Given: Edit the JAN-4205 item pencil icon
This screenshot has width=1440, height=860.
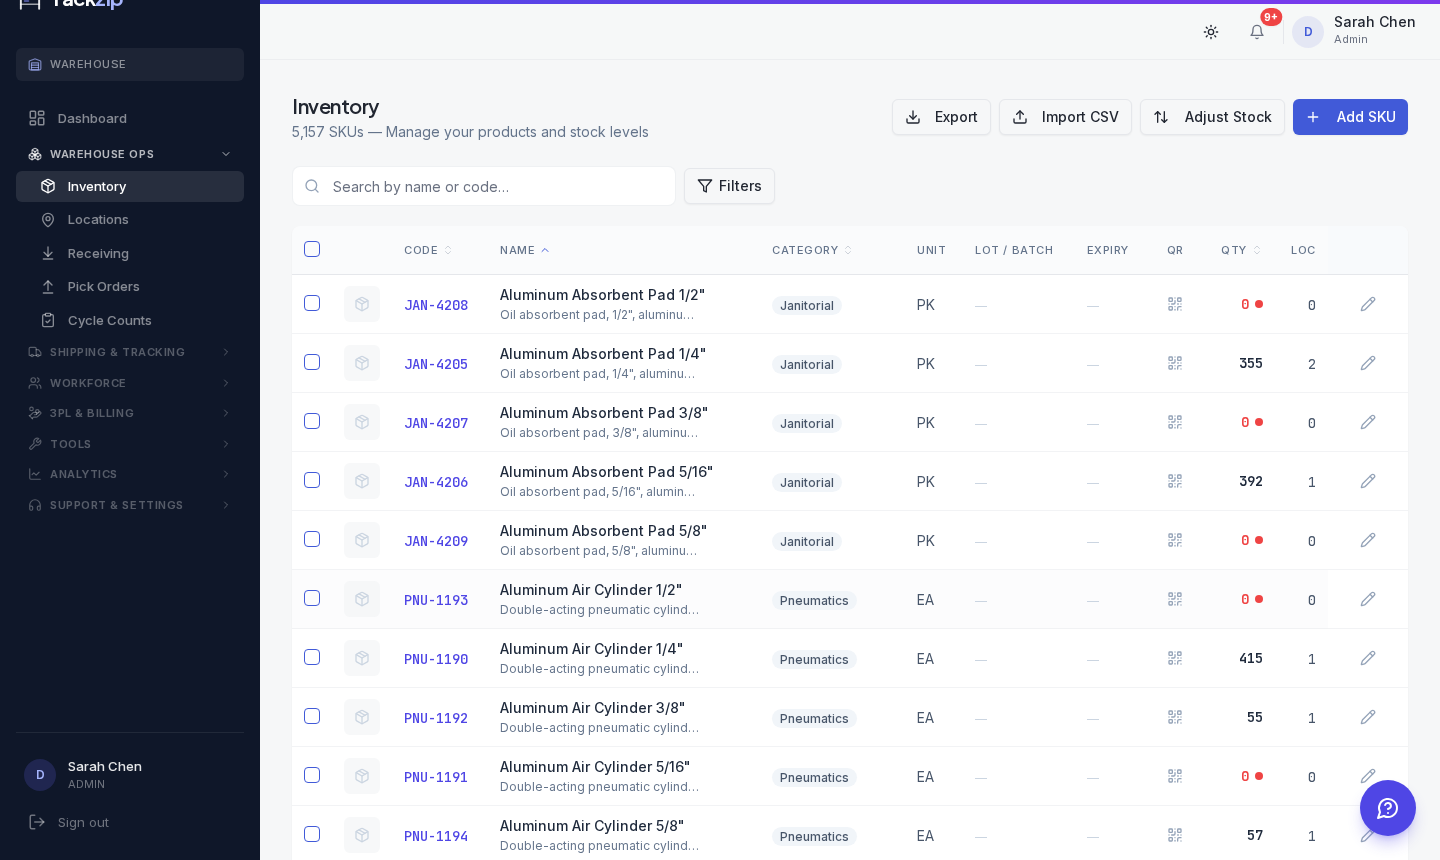Looking at the screenshot, I should click(x=1368, y=363).
